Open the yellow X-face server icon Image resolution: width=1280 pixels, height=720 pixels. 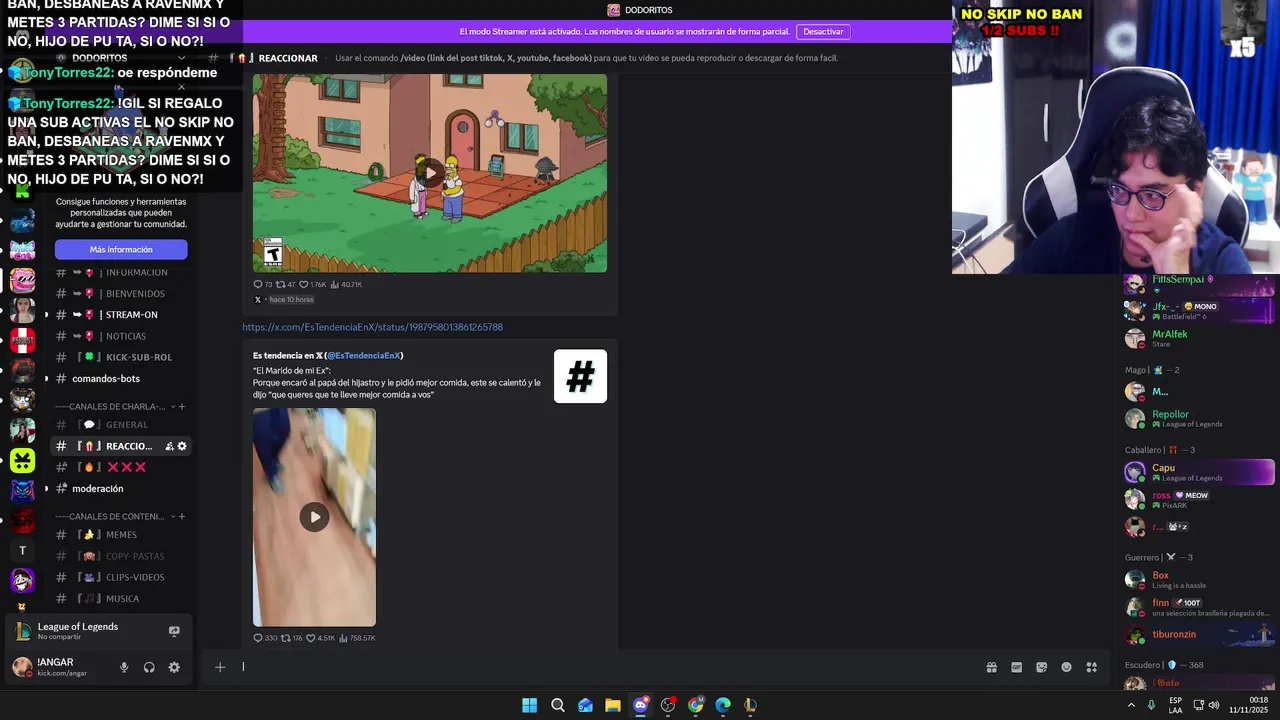(x=22, y=461)
